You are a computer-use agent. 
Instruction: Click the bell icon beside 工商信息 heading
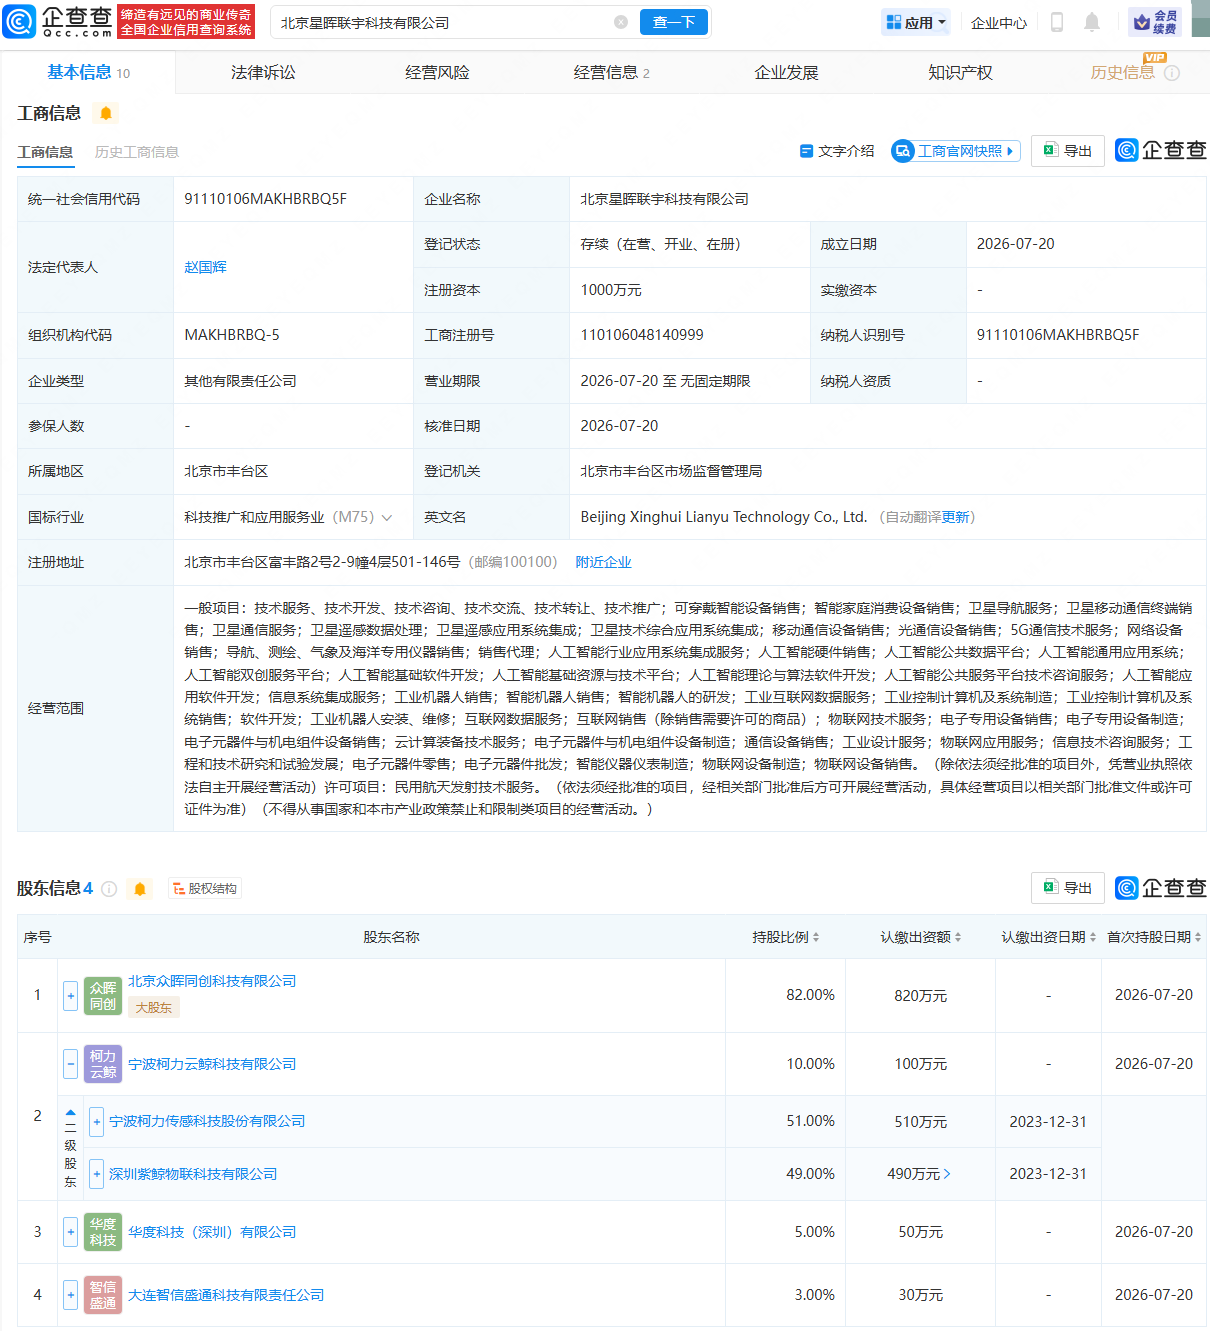[x=106, y=113]
